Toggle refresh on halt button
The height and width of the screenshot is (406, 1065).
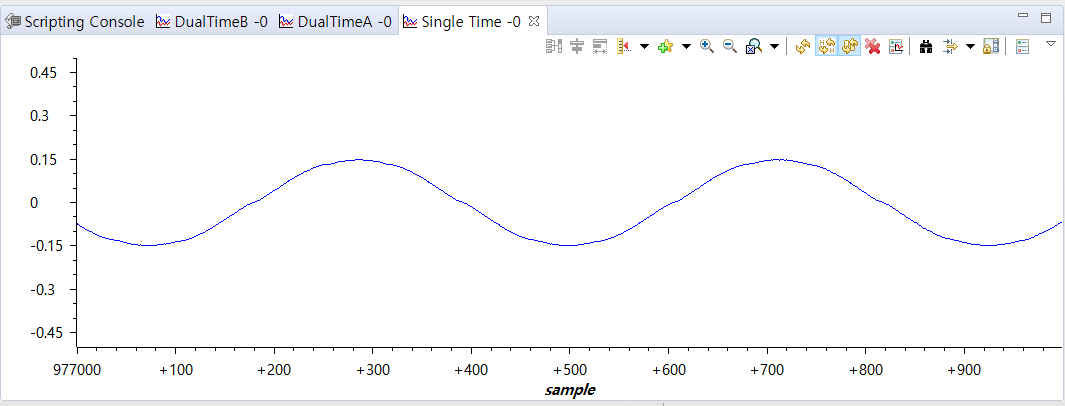(x=827, y=46)
